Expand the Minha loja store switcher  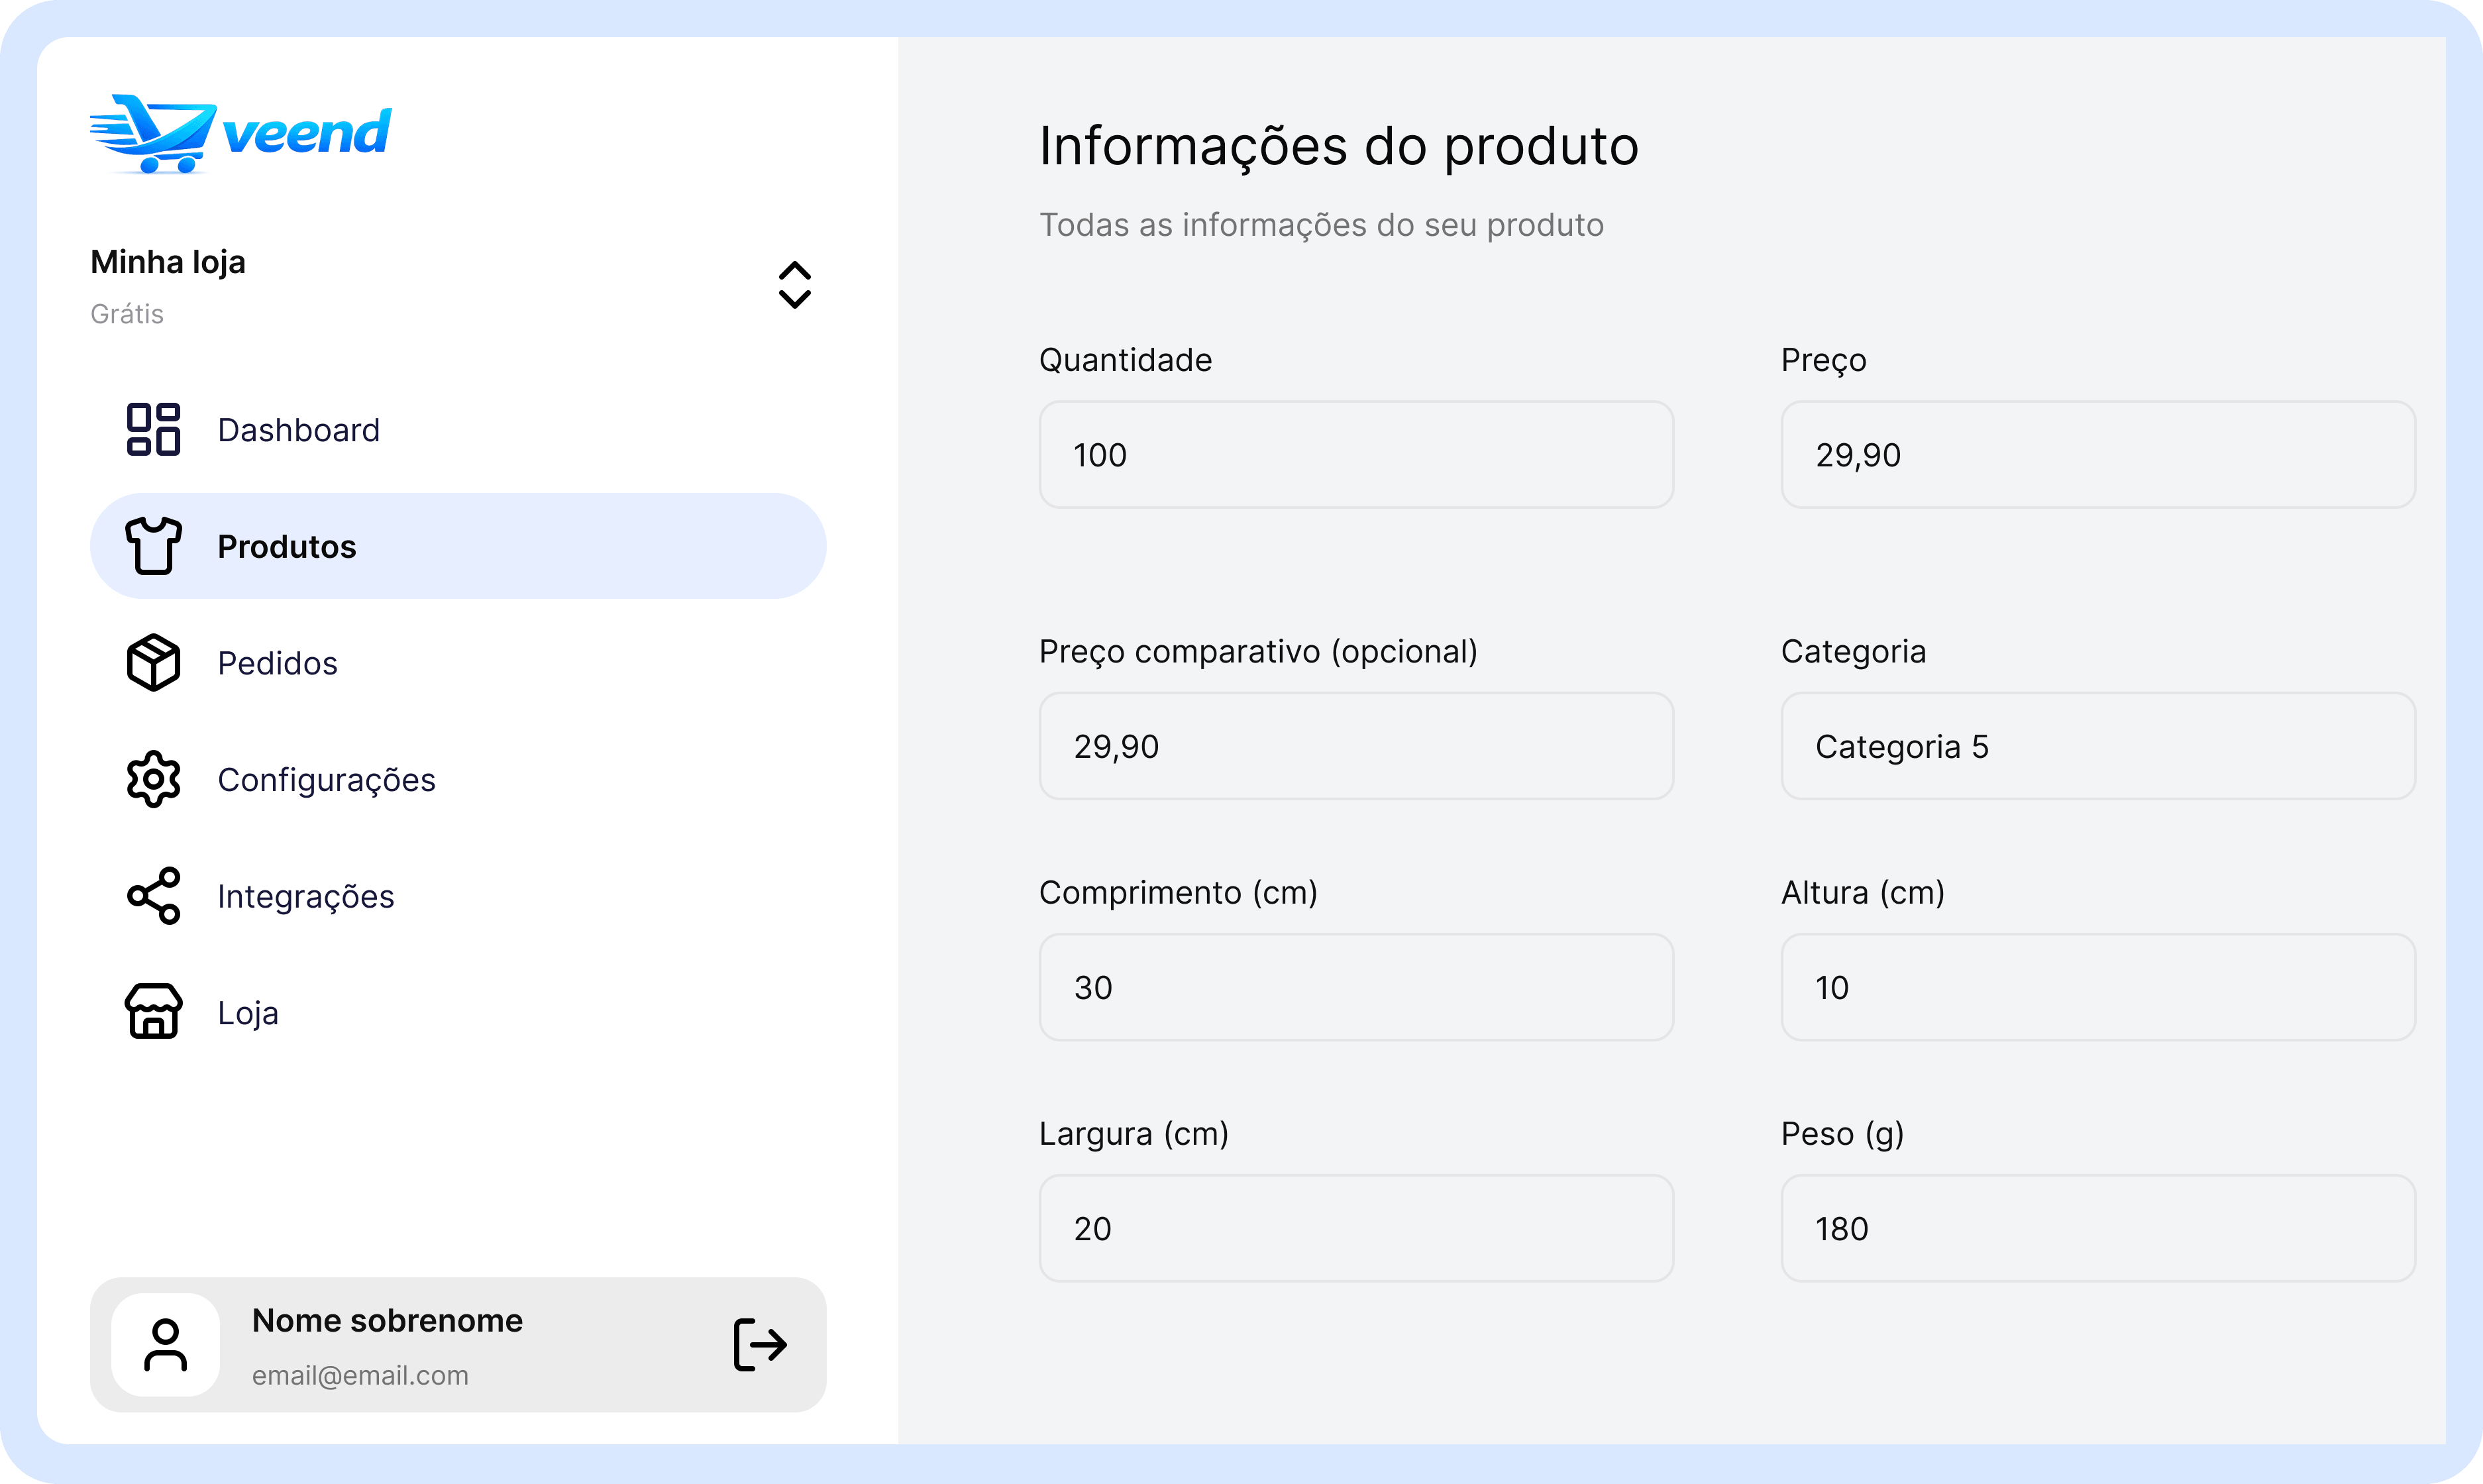tap(794, 285)
